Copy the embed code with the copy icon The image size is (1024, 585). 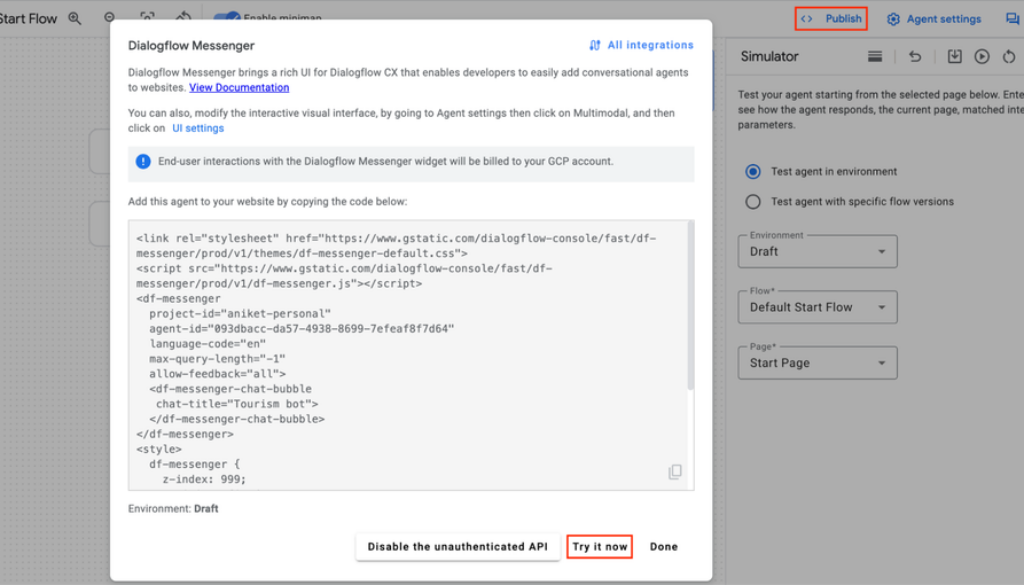click(675, 472)
